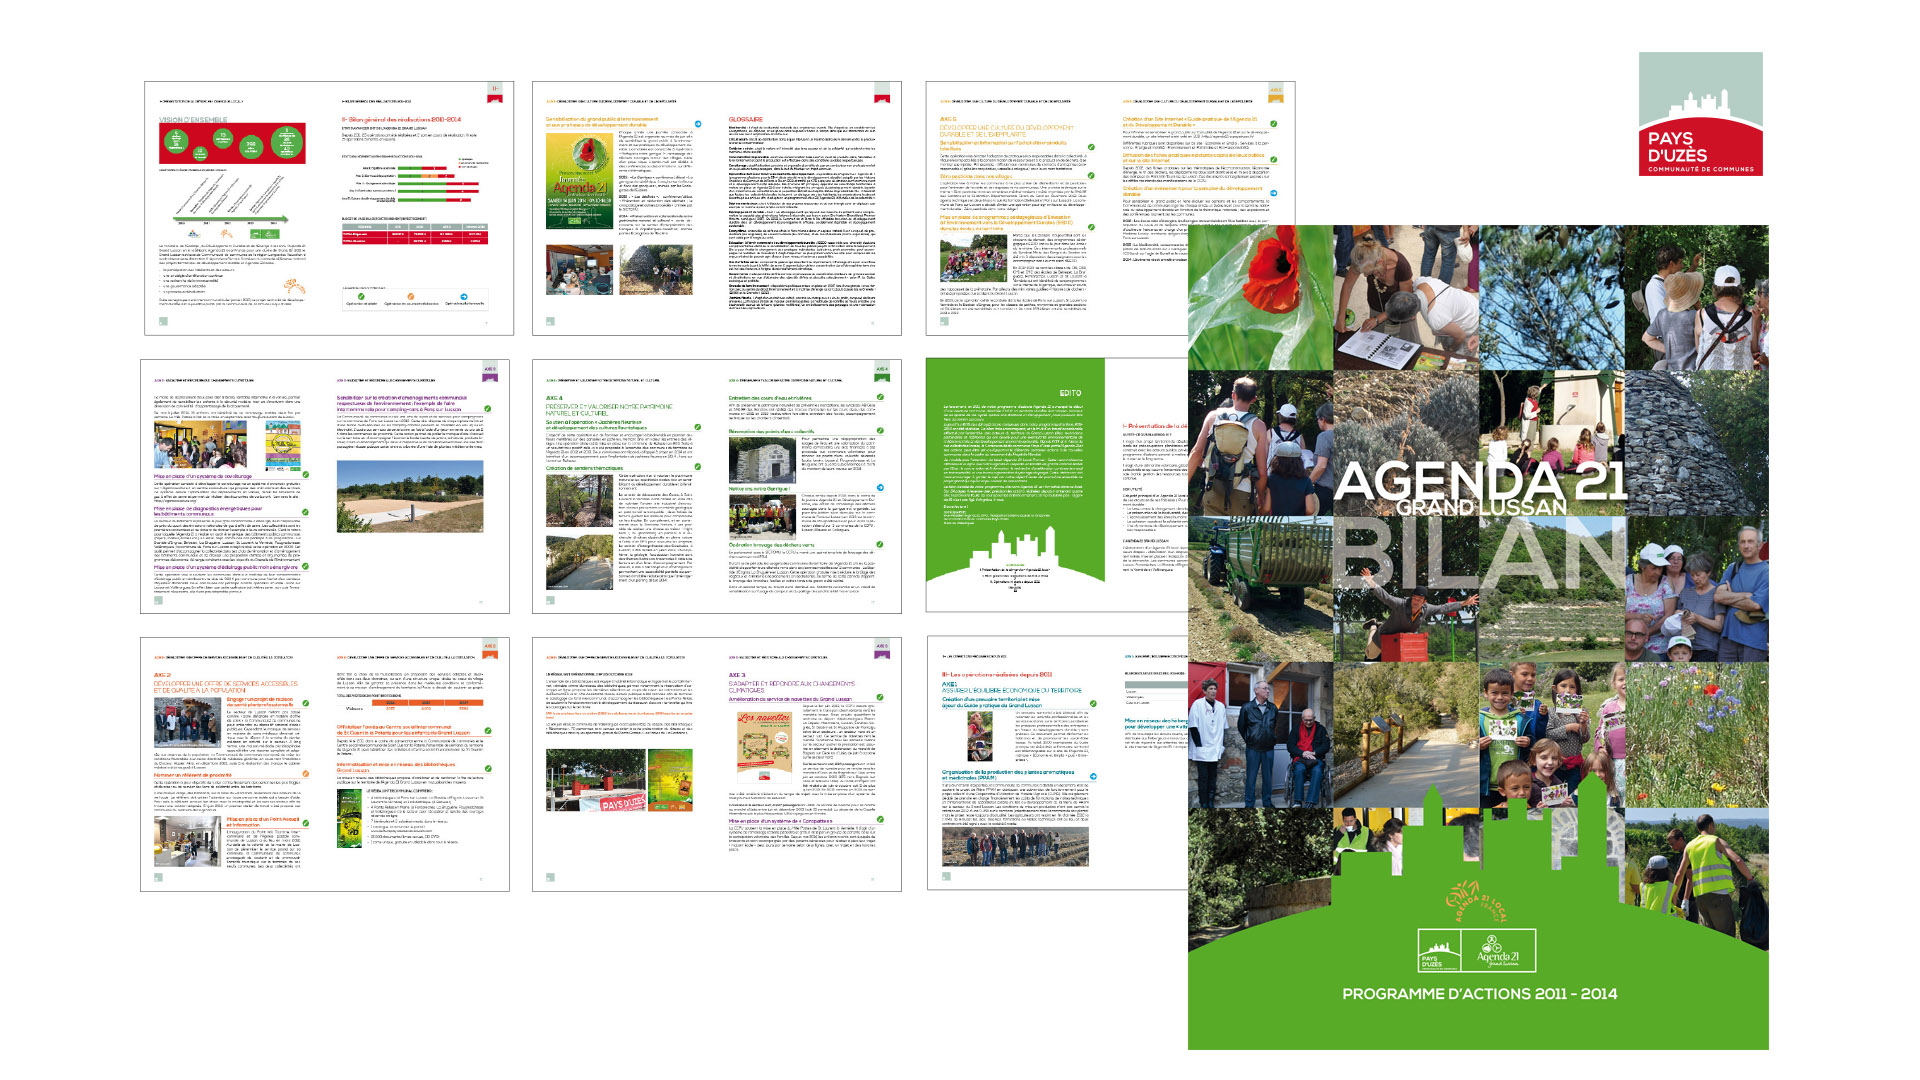
Task: Open the Axe 2 services accessibles spread
Action: 325,764
